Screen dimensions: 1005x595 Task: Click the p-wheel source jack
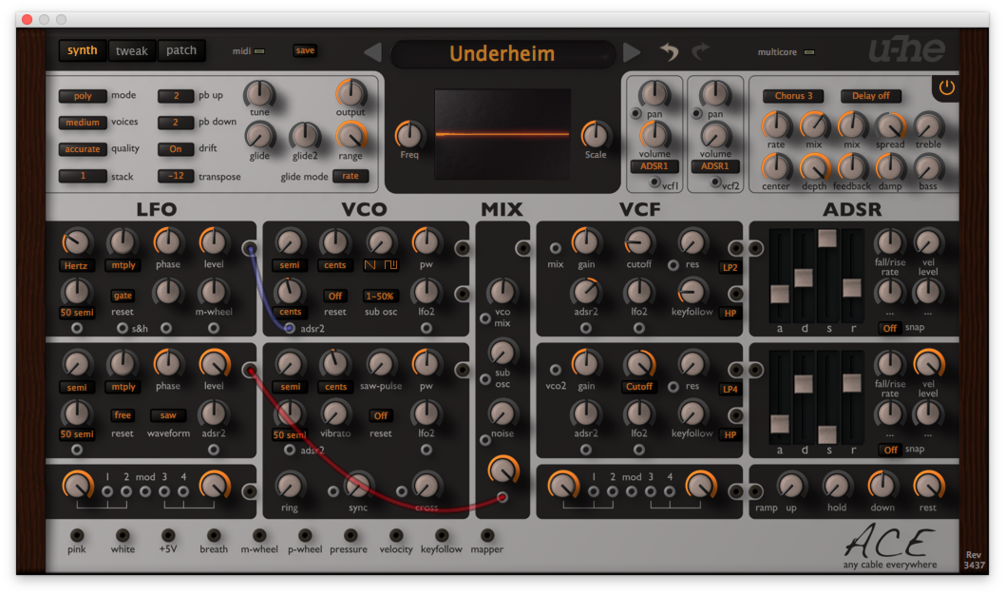(x=304, y=535)
